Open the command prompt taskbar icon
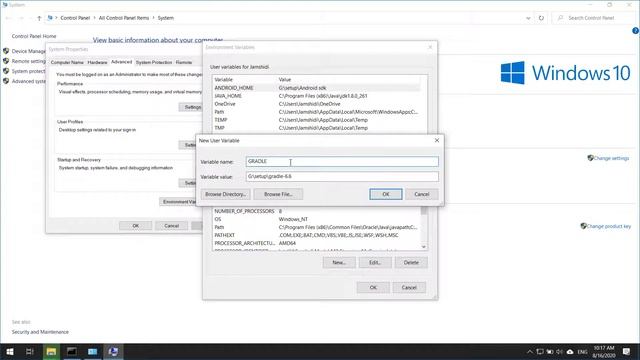640x360 pixels. click(72, 351)
